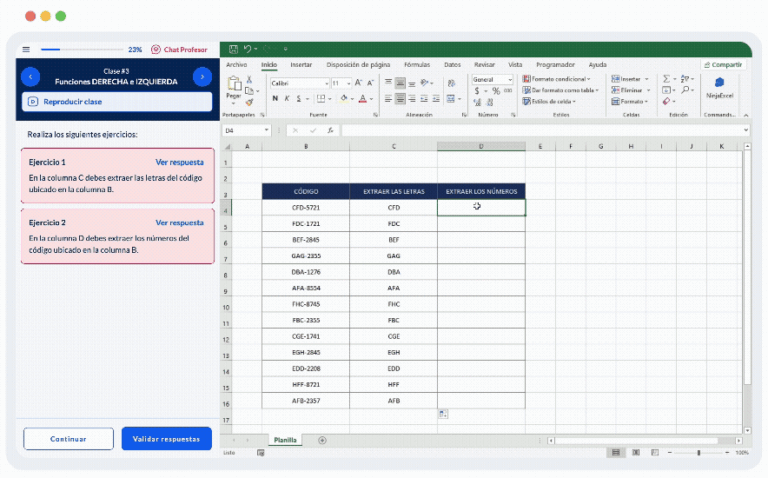Screen dimensions: 768x478
Task: Click the Cut scissors icon
Action: tap(249, 80)
